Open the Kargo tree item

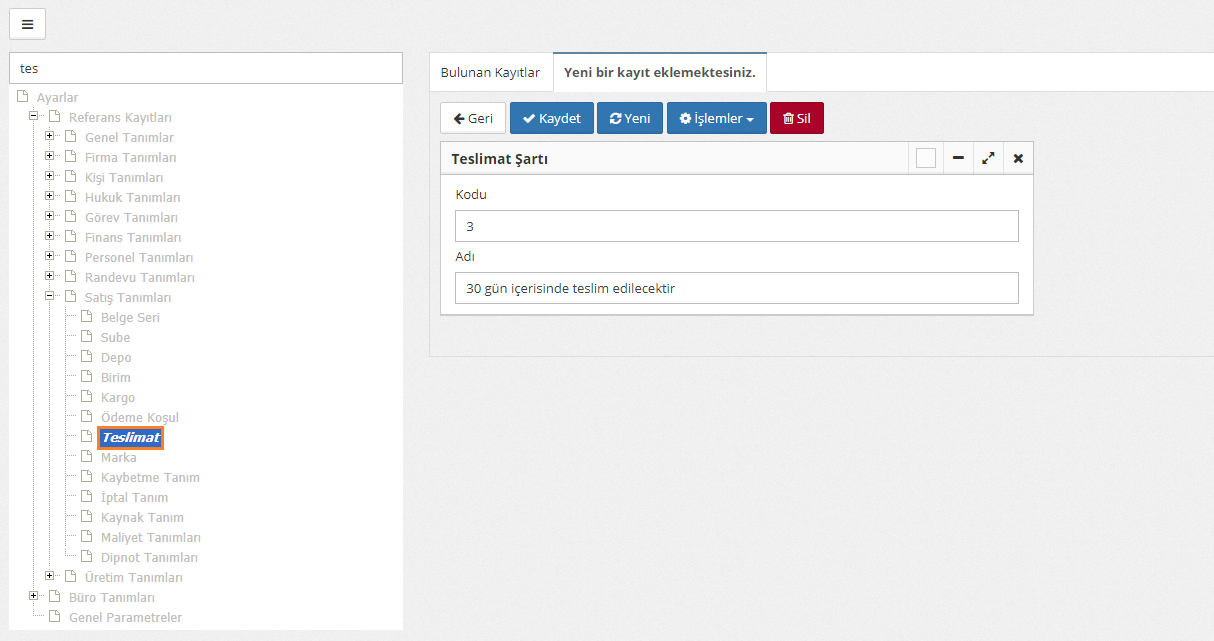coord(117,397)
